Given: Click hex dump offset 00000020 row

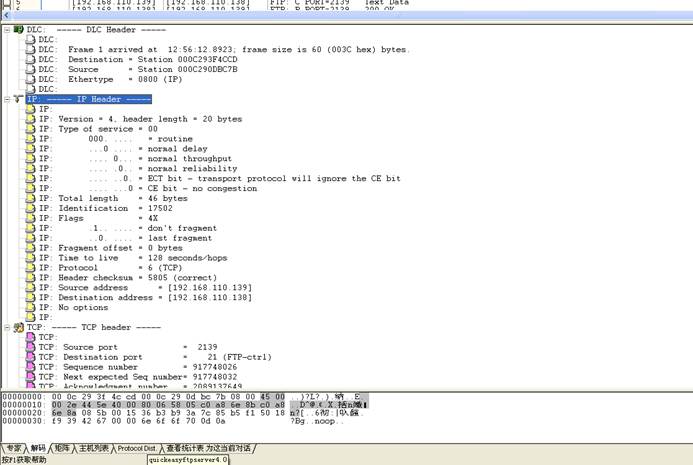Looking at the screenshot, I should [183, 413].
